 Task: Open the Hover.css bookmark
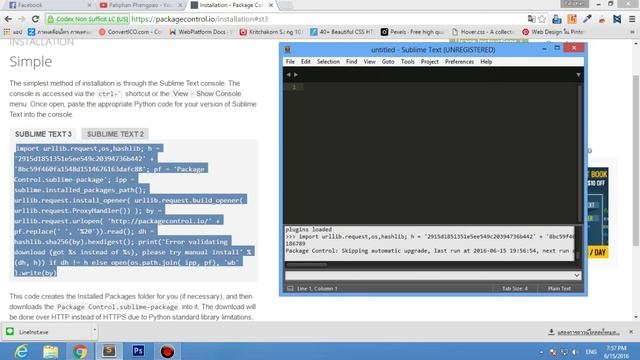tap(482, 32)
